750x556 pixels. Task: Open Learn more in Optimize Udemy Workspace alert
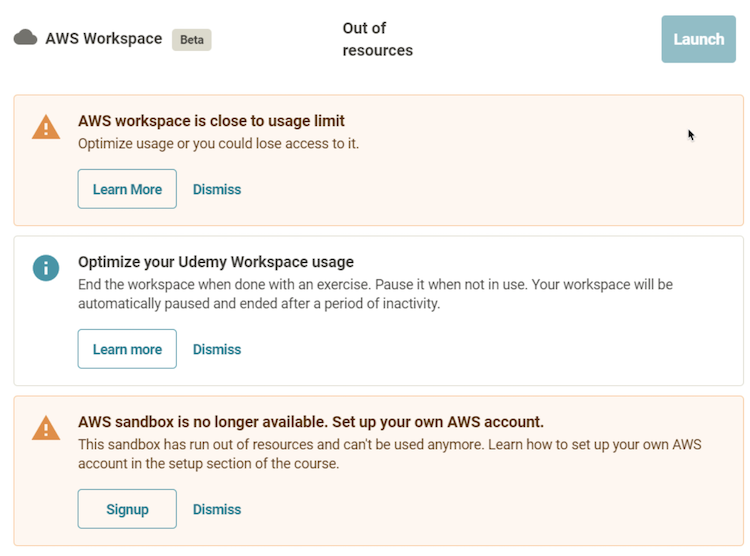tap(127, 349)
